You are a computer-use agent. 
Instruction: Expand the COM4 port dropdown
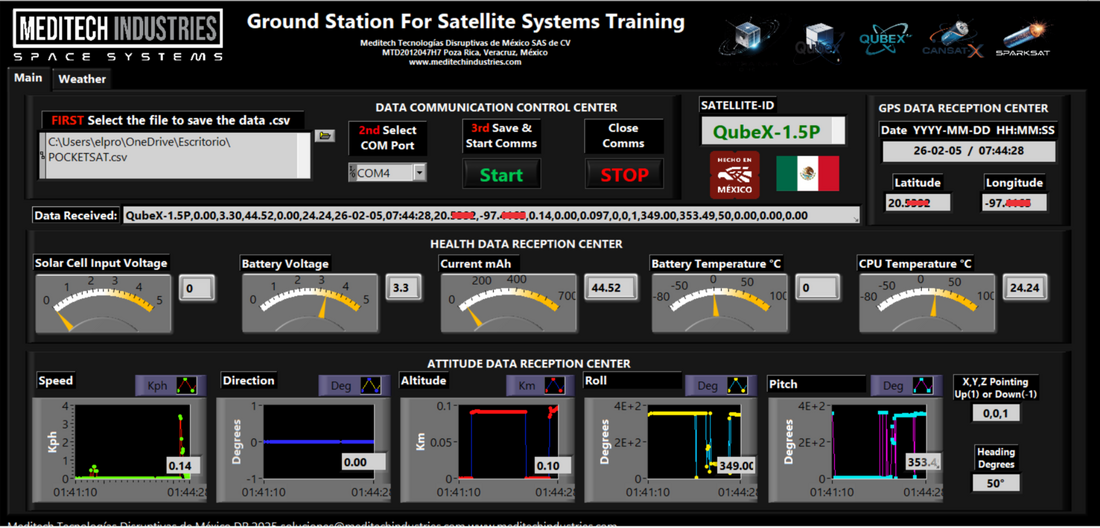(x=420, y=172)
